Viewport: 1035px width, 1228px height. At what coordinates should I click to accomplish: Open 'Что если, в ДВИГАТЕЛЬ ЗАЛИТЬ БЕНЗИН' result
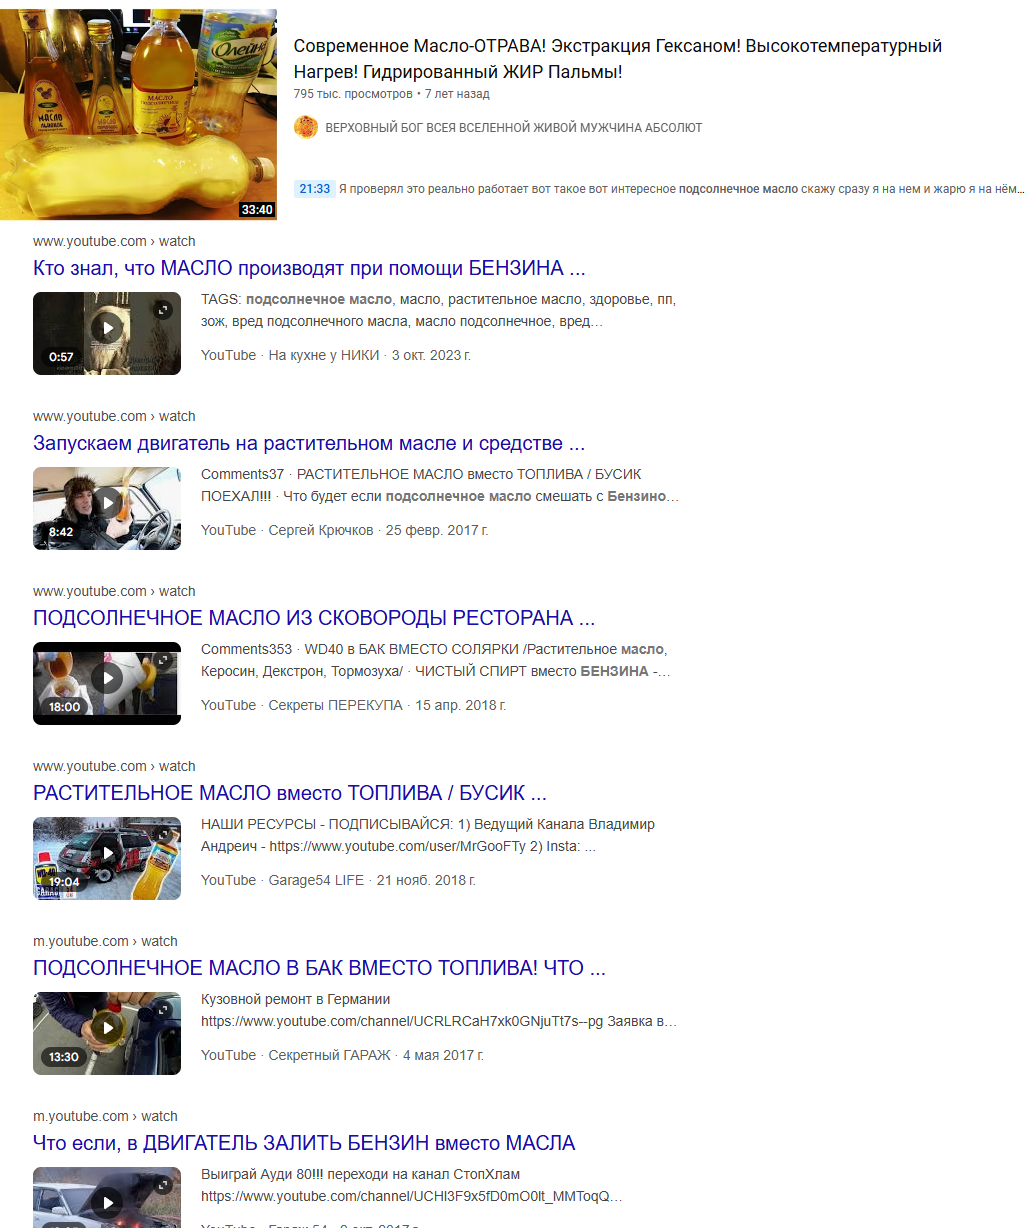(x=304, y=1143)
